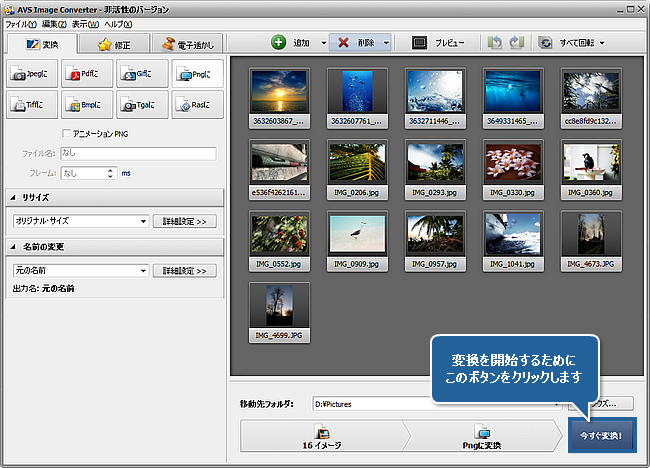Select the Tga format button
650x468 pixels.
pyautogui.click(x=141, y=104)
